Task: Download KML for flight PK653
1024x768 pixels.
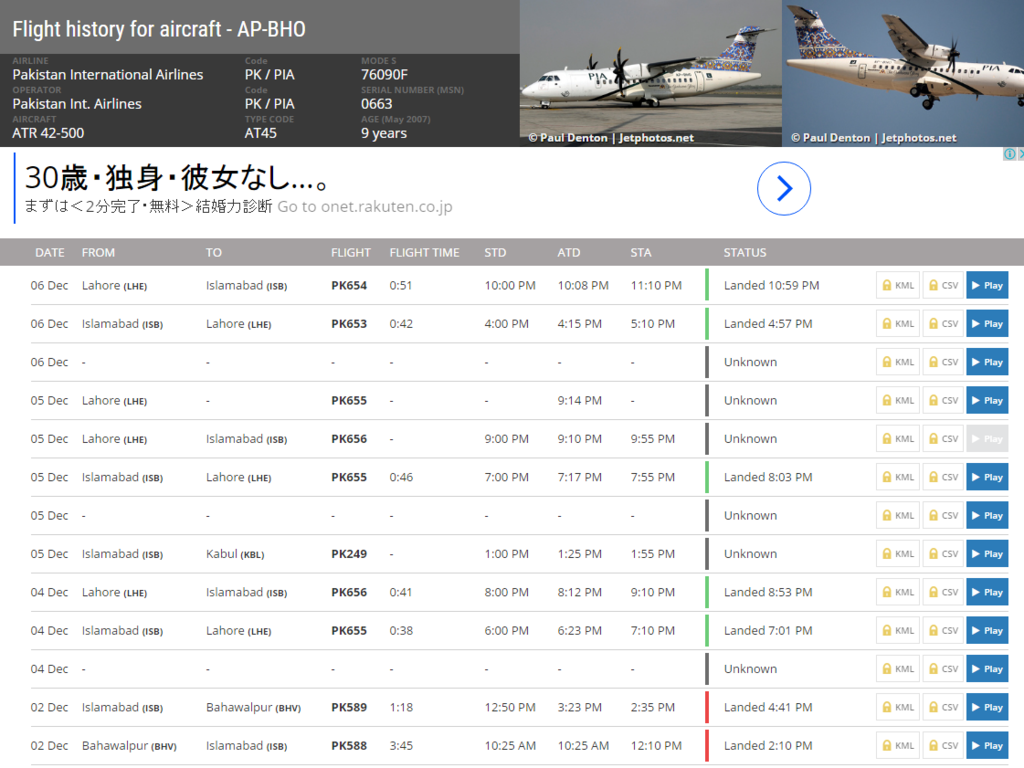Action: point(898,324)
